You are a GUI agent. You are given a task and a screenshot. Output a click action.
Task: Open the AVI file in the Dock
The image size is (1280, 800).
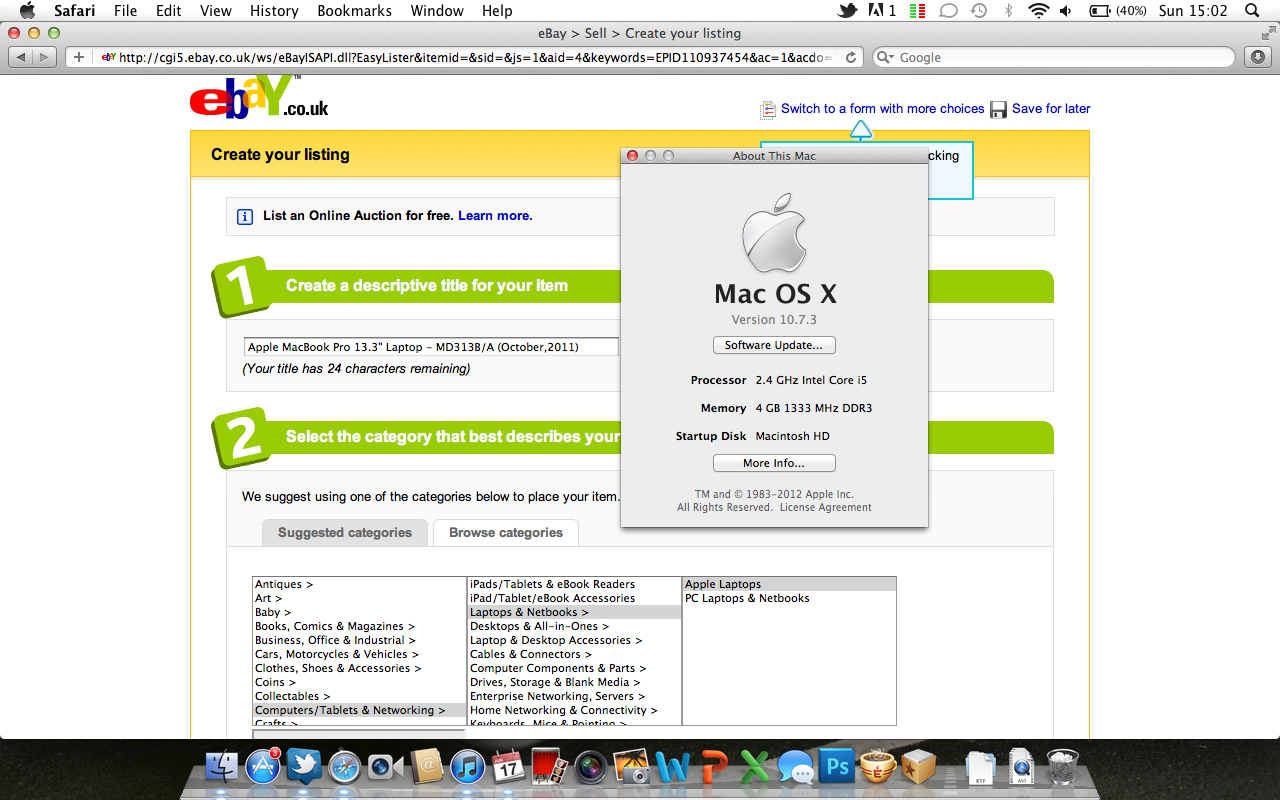coord(1021,767)
